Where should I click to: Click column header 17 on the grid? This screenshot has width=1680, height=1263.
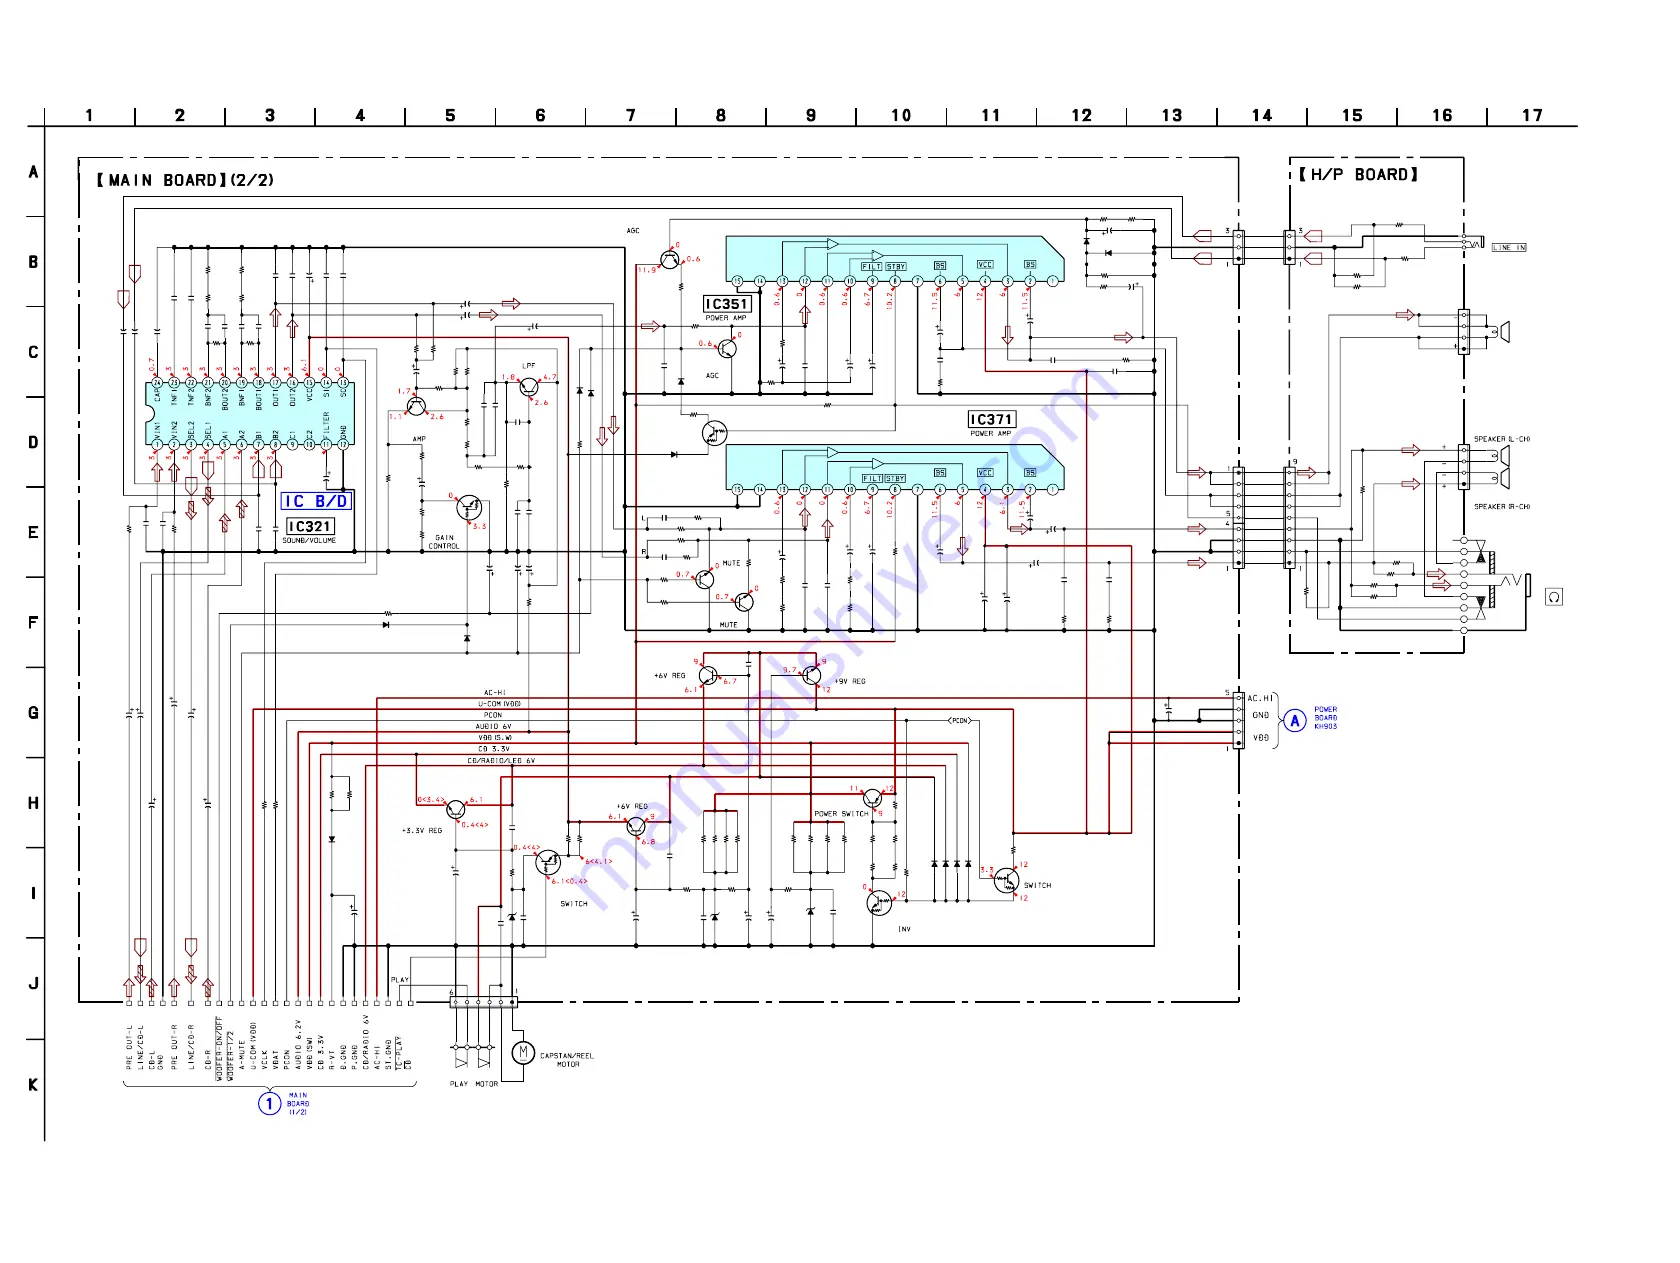[x=1532, y=116]
